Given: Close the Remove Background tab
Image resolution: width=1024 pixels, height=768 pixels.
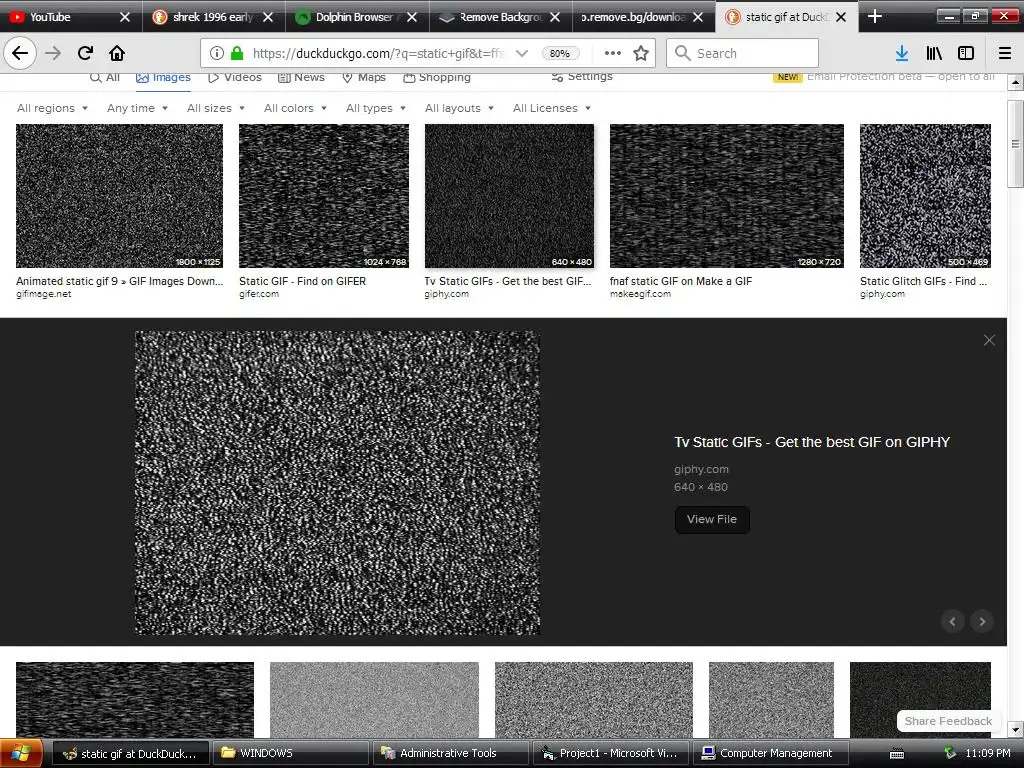Looking at the screenshot, I should point(554,17).
